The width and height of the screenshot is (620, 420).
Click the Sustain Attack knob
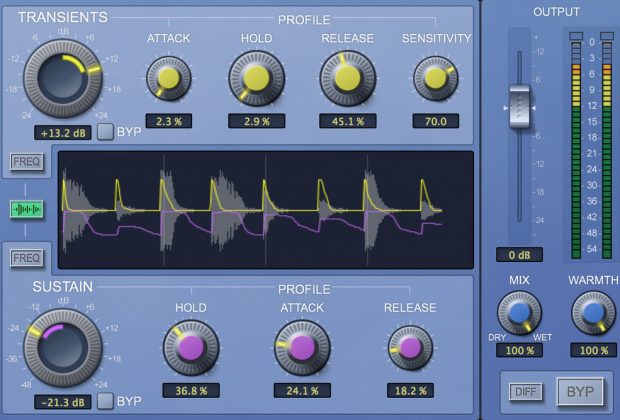coord(302,348)
